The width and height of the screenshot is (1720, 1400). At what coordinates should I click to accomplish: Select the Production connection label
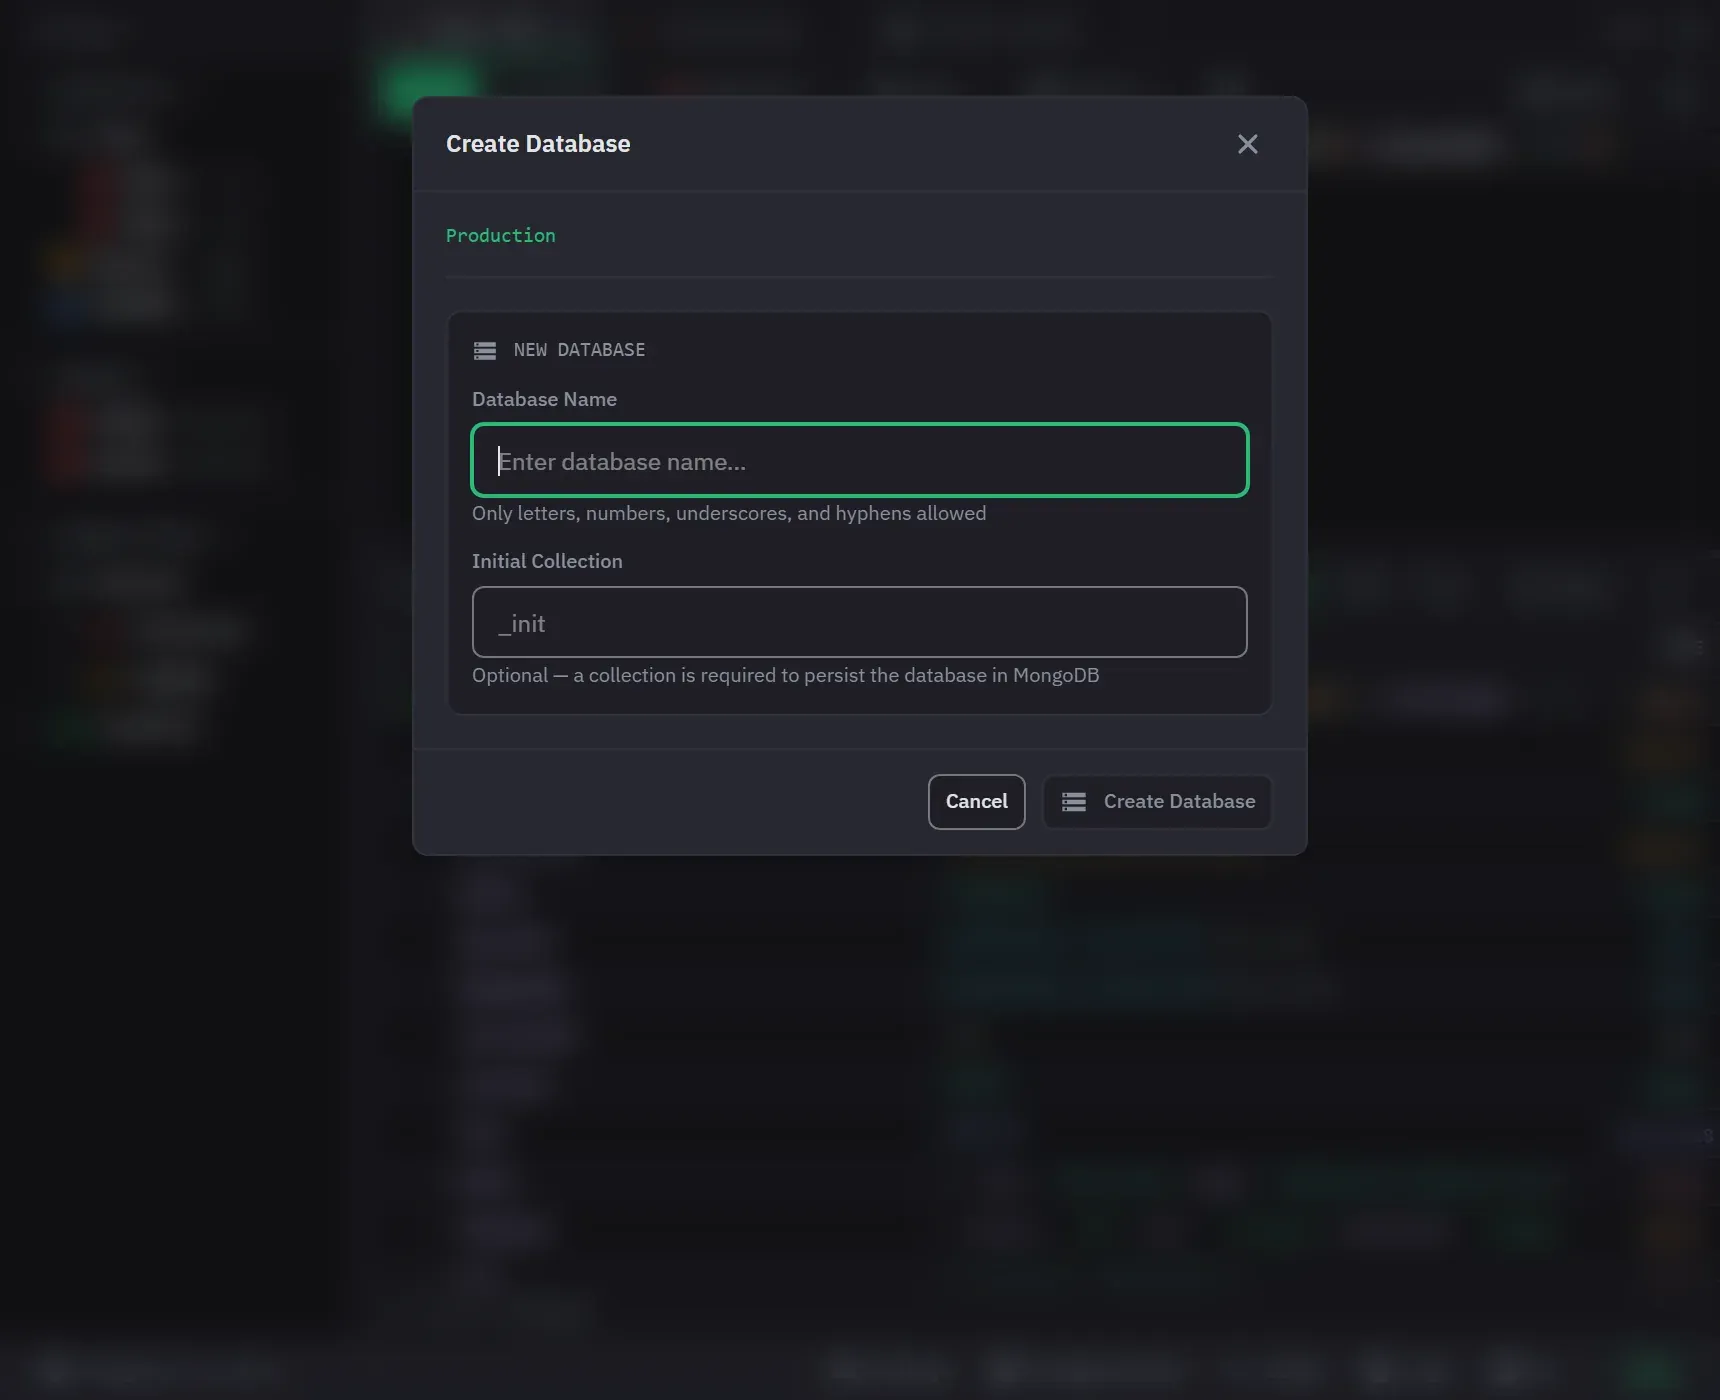(501, 235)
